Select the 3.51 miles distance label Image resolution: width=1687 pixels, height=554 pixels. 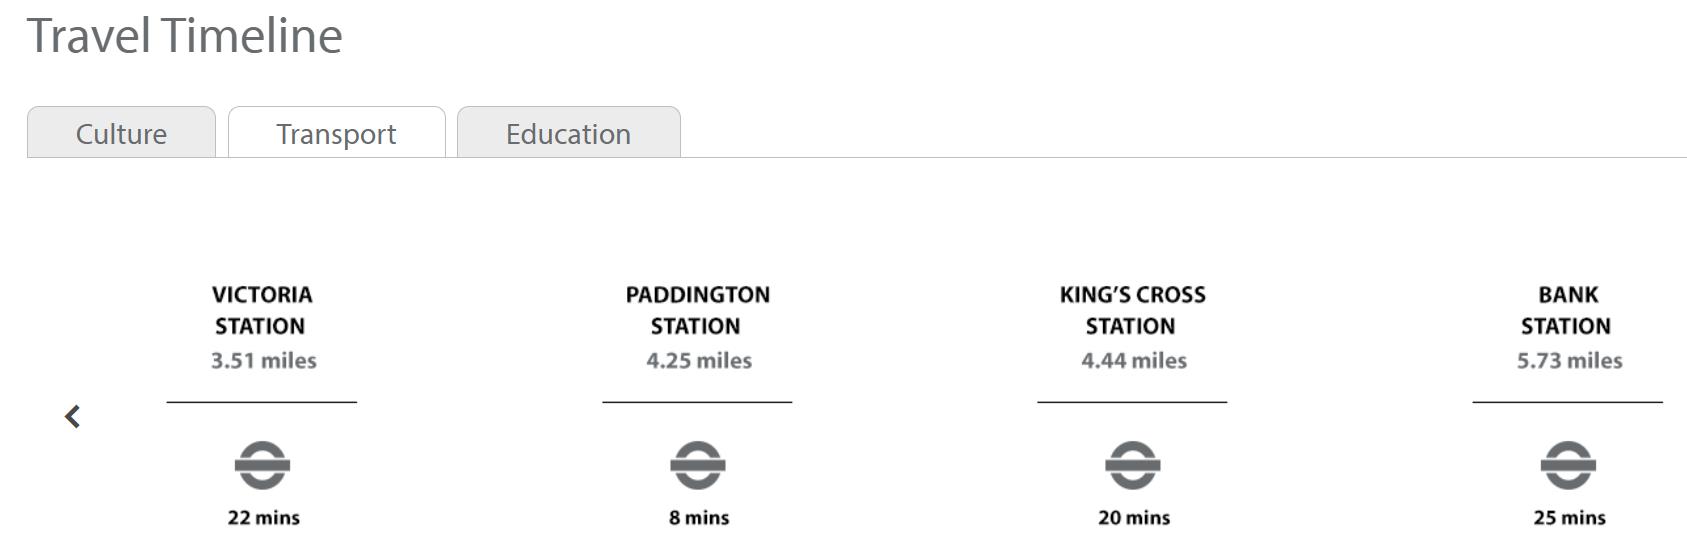coord(263,361)
